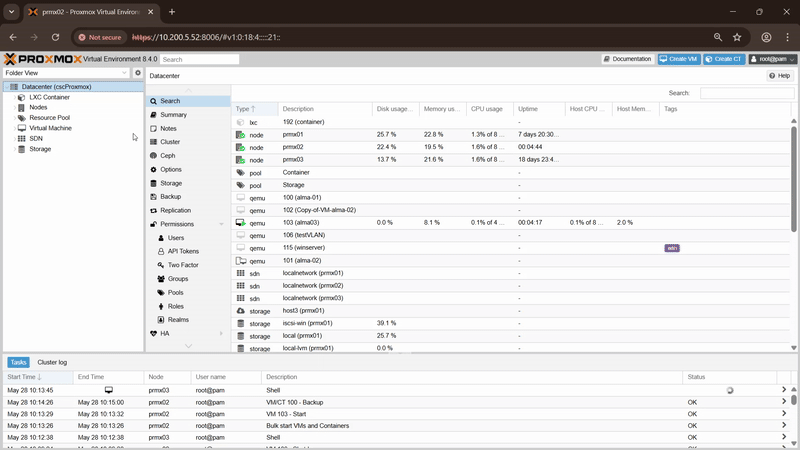Click the SDN grid icon in tree
Image resolution: width=800 pixels, height=450 pixels.
pos(21,139)
